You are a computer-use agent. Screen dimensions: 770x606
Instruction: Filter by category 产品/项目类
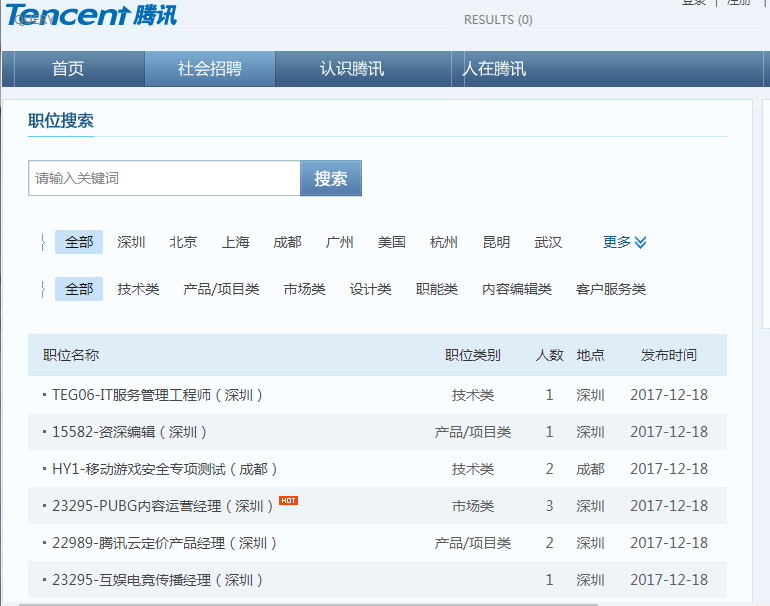[x=221, y=289]
